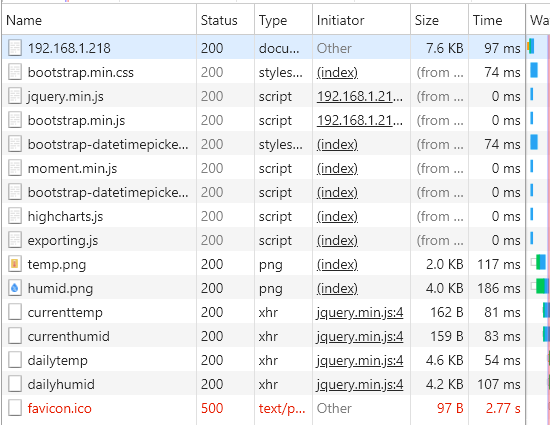This screenshot has height=425, width=550.
Task: Open the (index) initiator link for bootstrap.min.css
Action: 337,72
